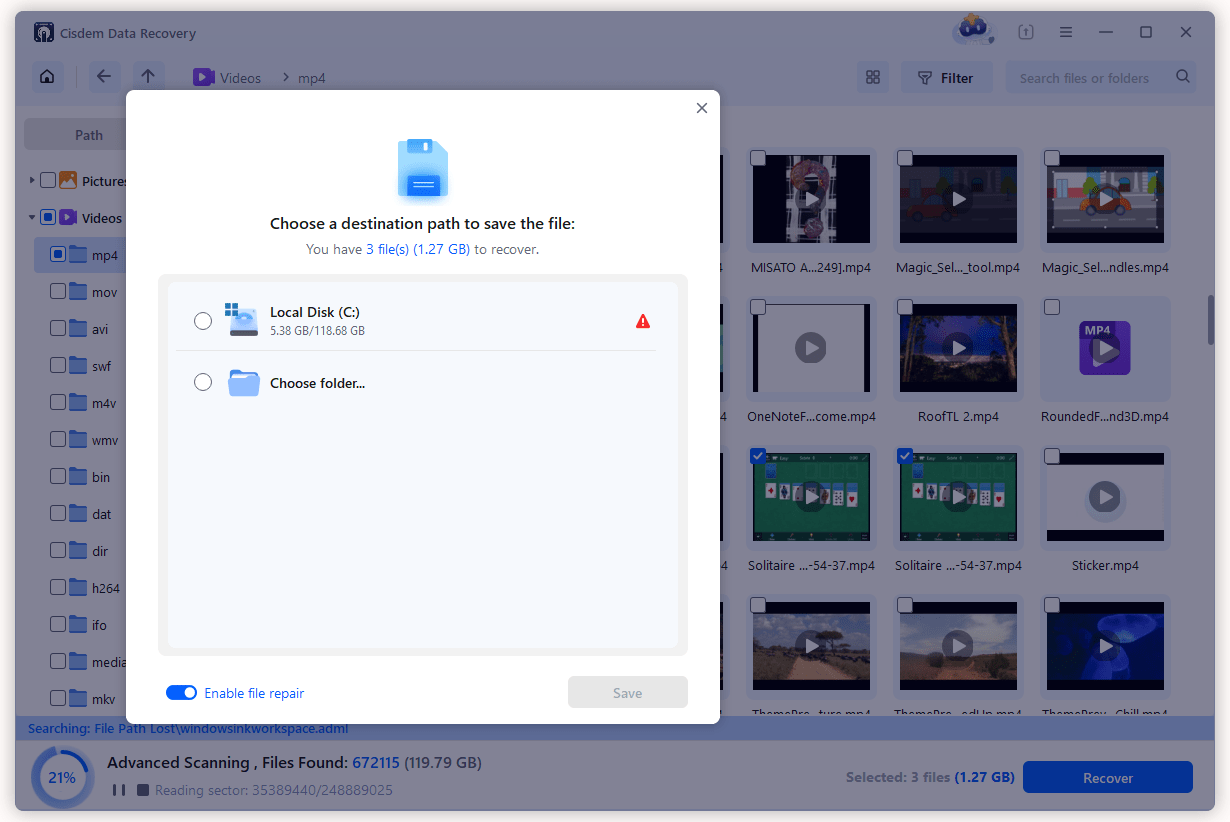Open the Filter options
This screenshot has height=822, width=1230.
[946, 78]
